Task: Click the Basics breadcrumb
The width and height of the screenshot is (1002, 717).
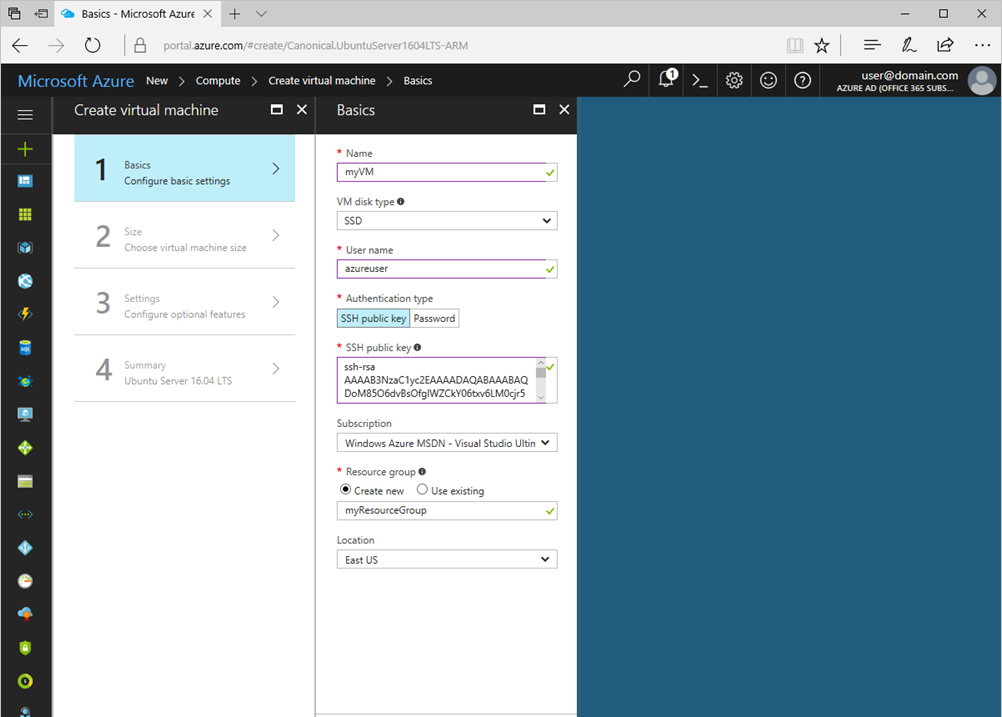Action: 418,81
